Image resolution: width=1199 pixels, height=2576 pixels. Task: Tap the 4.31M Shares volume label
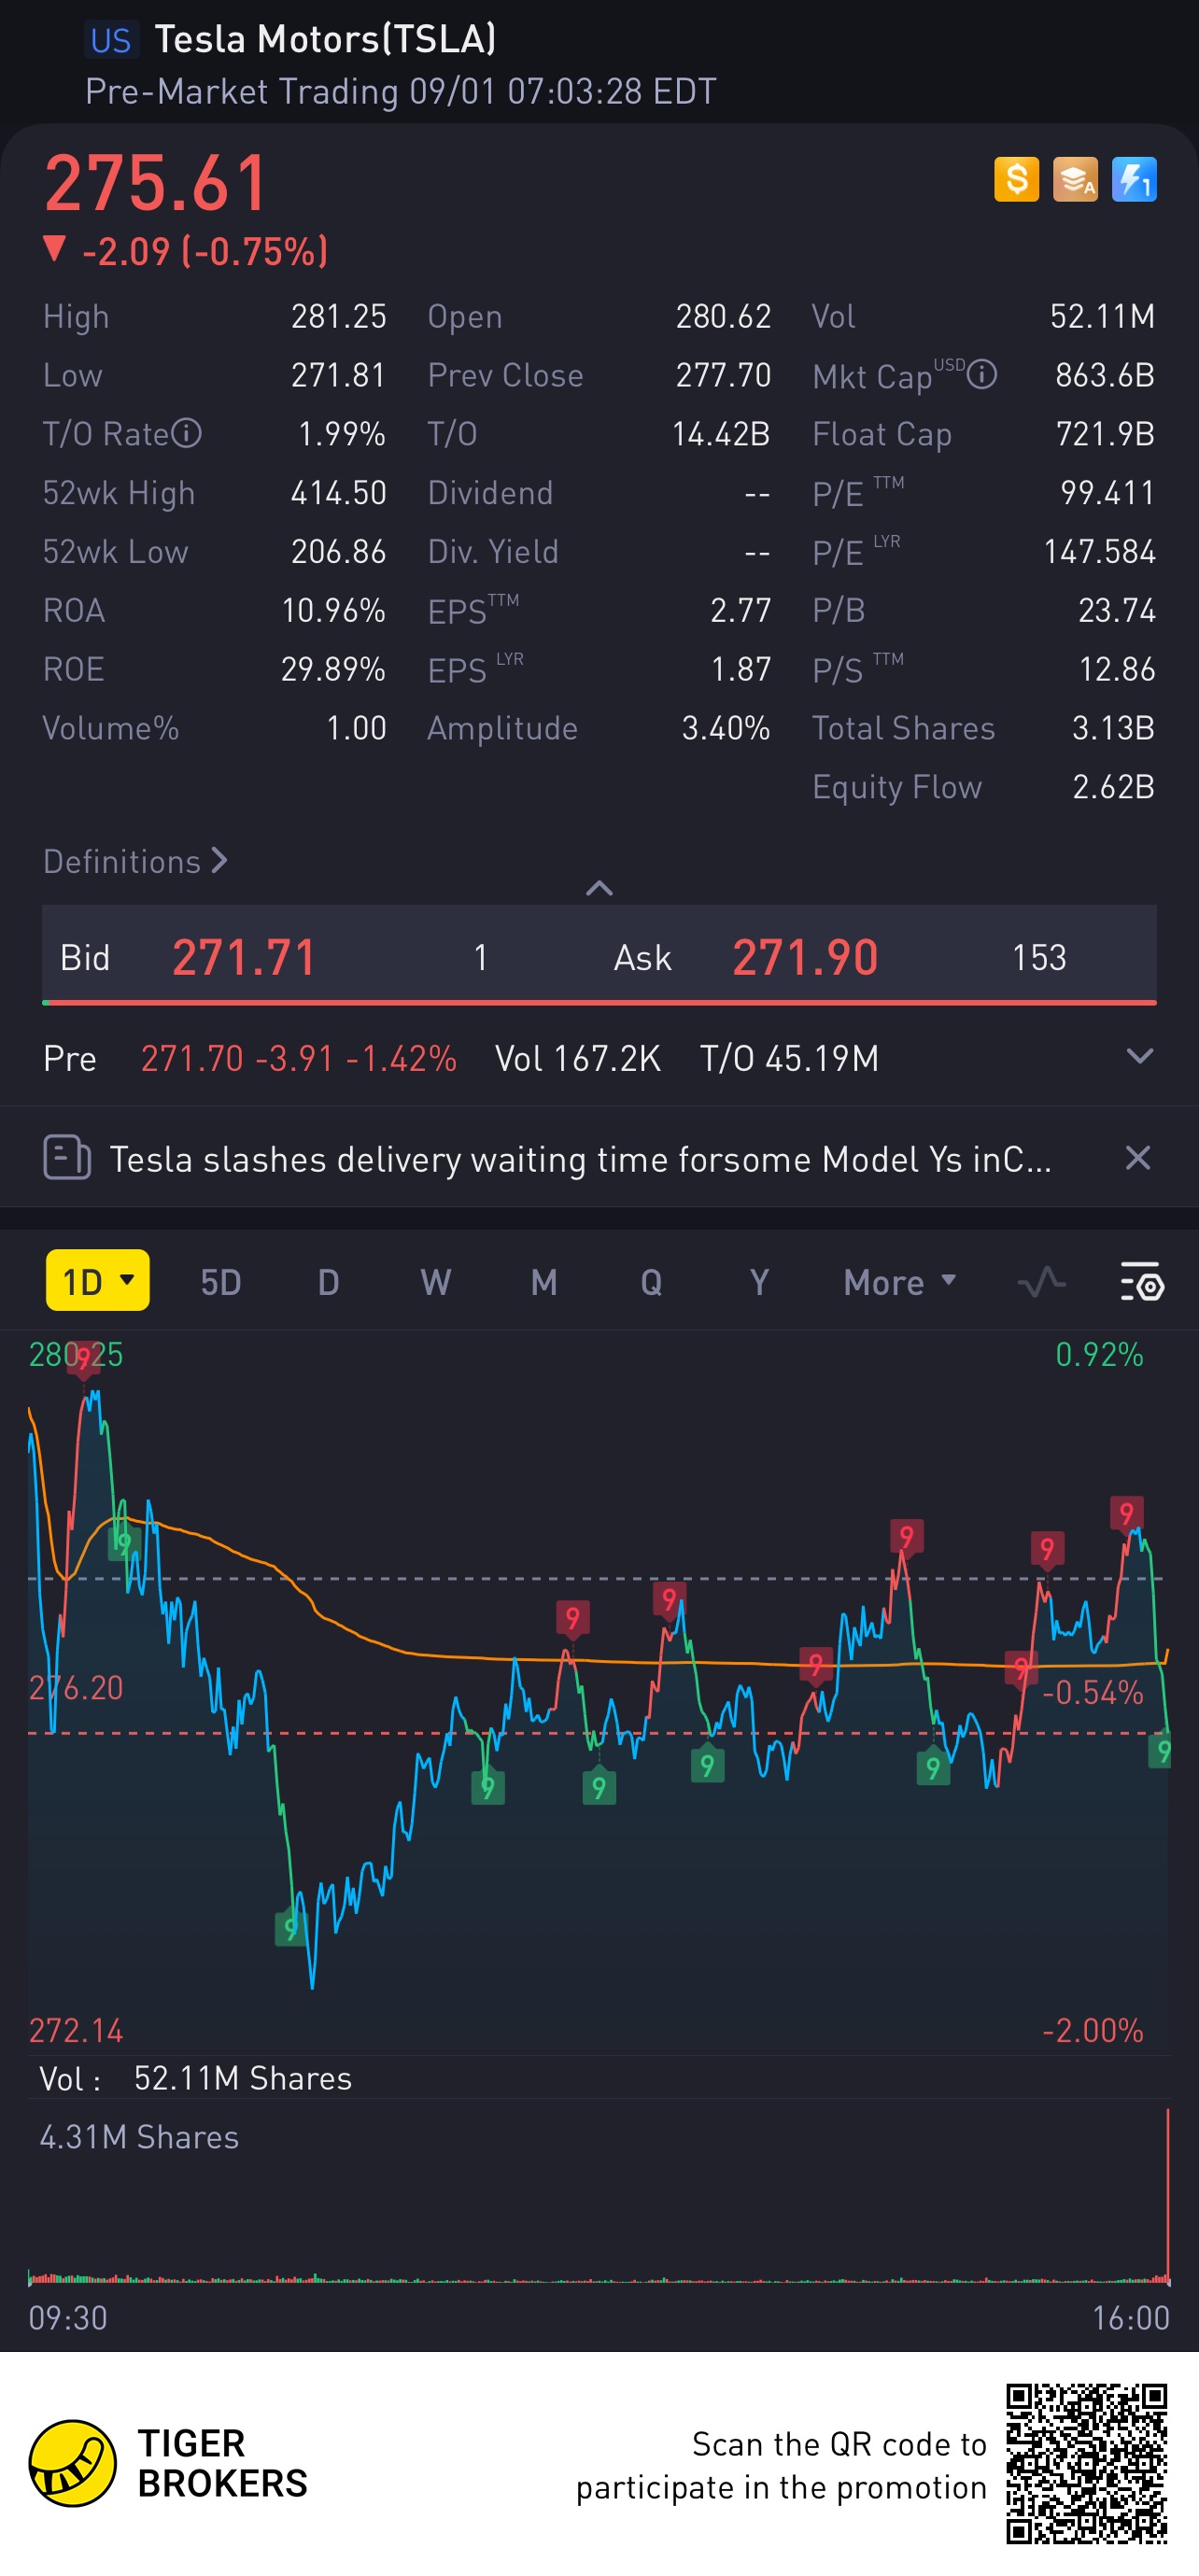139,2137
